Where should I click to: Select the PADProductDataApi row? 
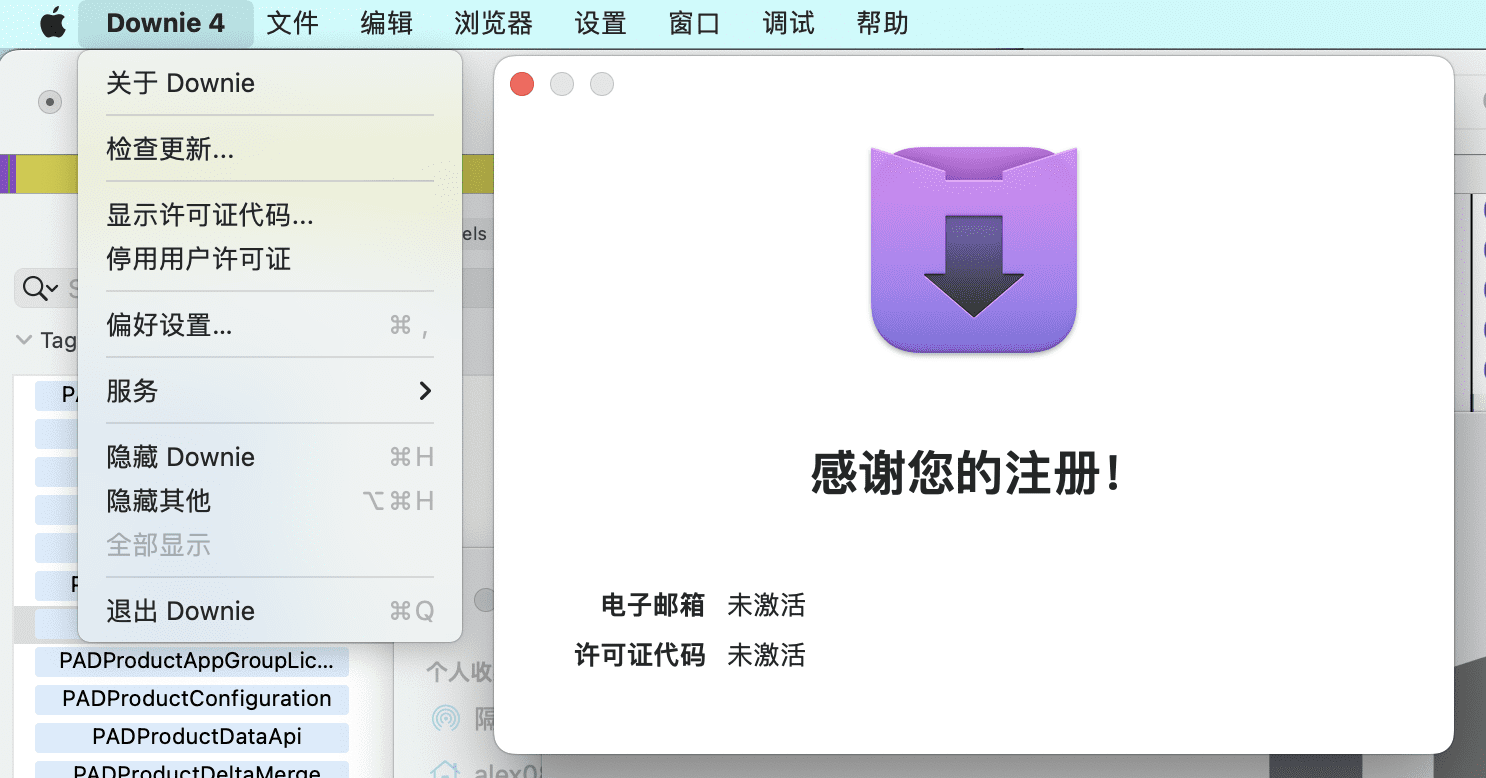tap(192, 737)
